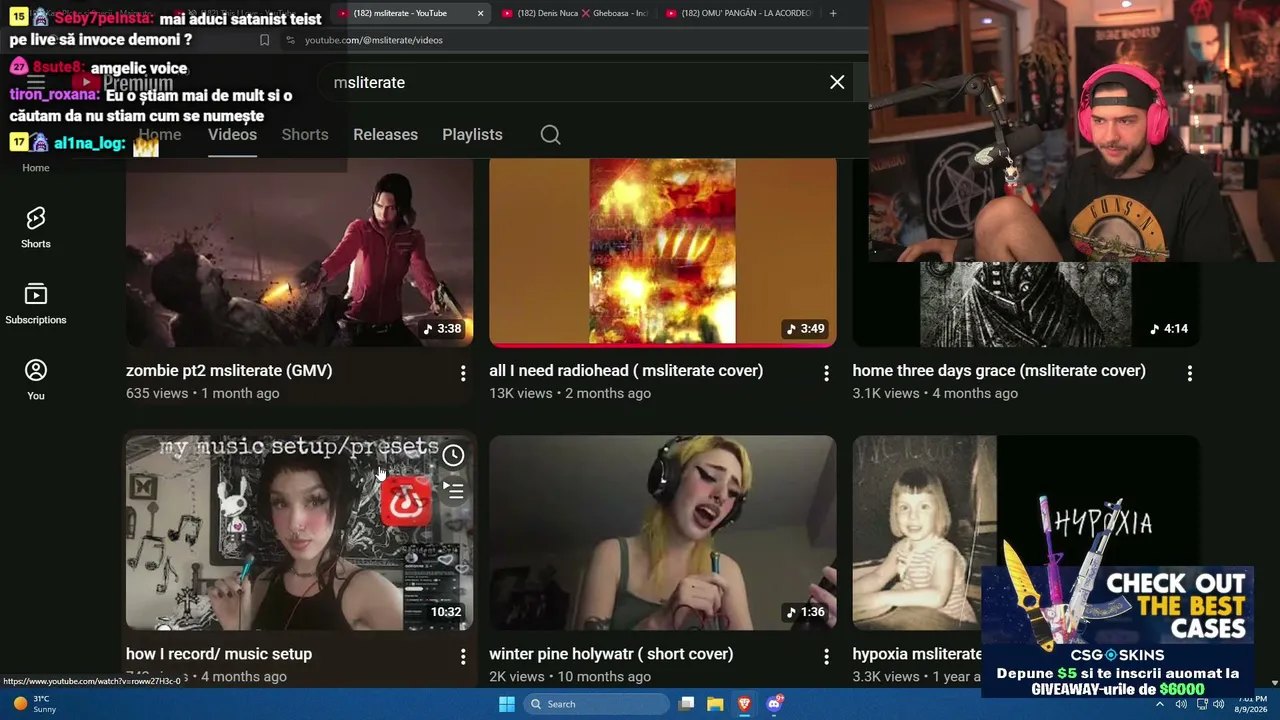Go to Home in the sidebar
Viewport: 1280px width, 720px height.
(36, 167)
